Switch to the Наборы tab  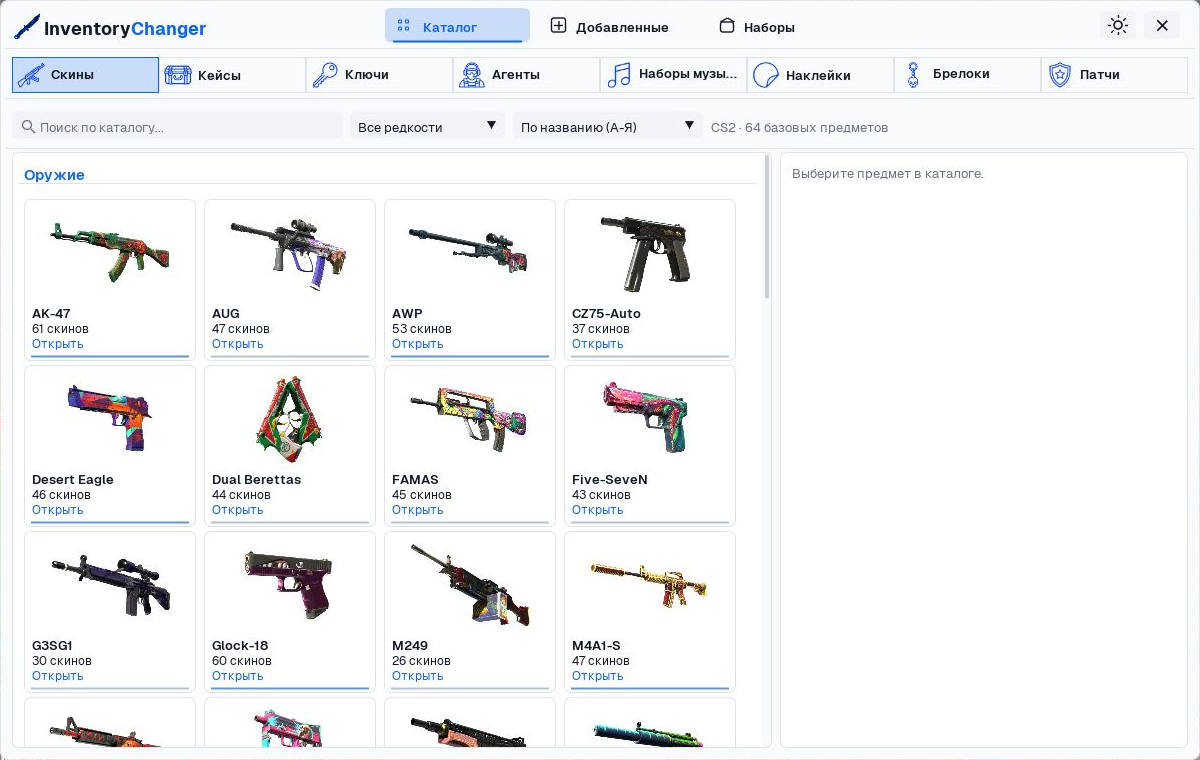coord(756,26)
